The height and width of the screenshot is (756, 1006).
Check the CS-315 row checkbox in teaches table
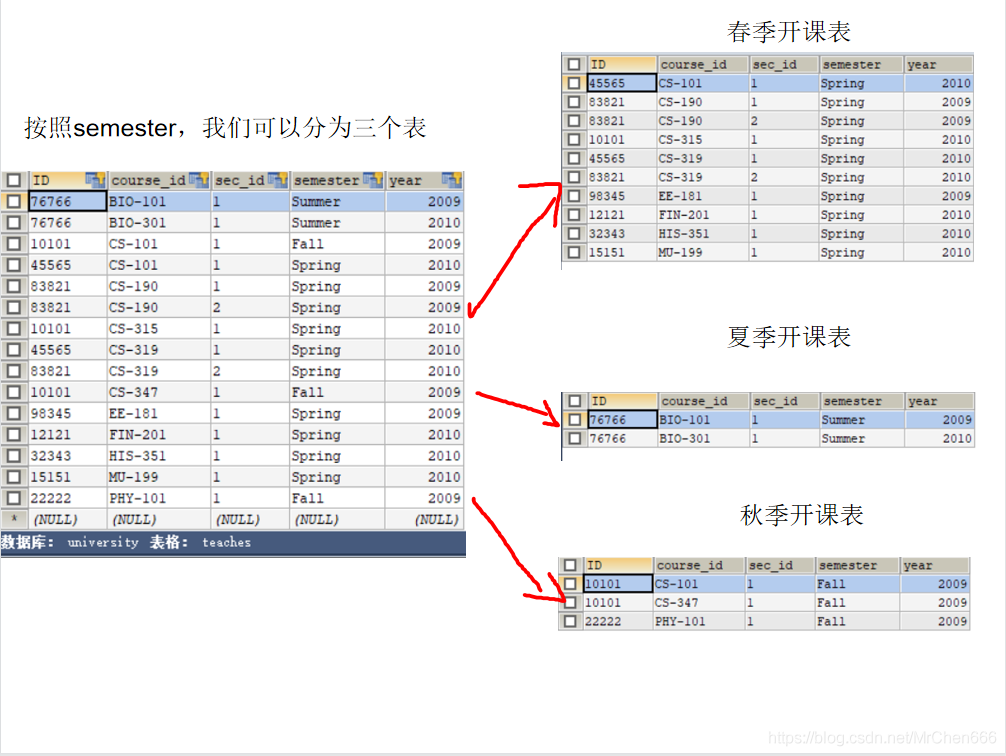(x=13, y=329)
